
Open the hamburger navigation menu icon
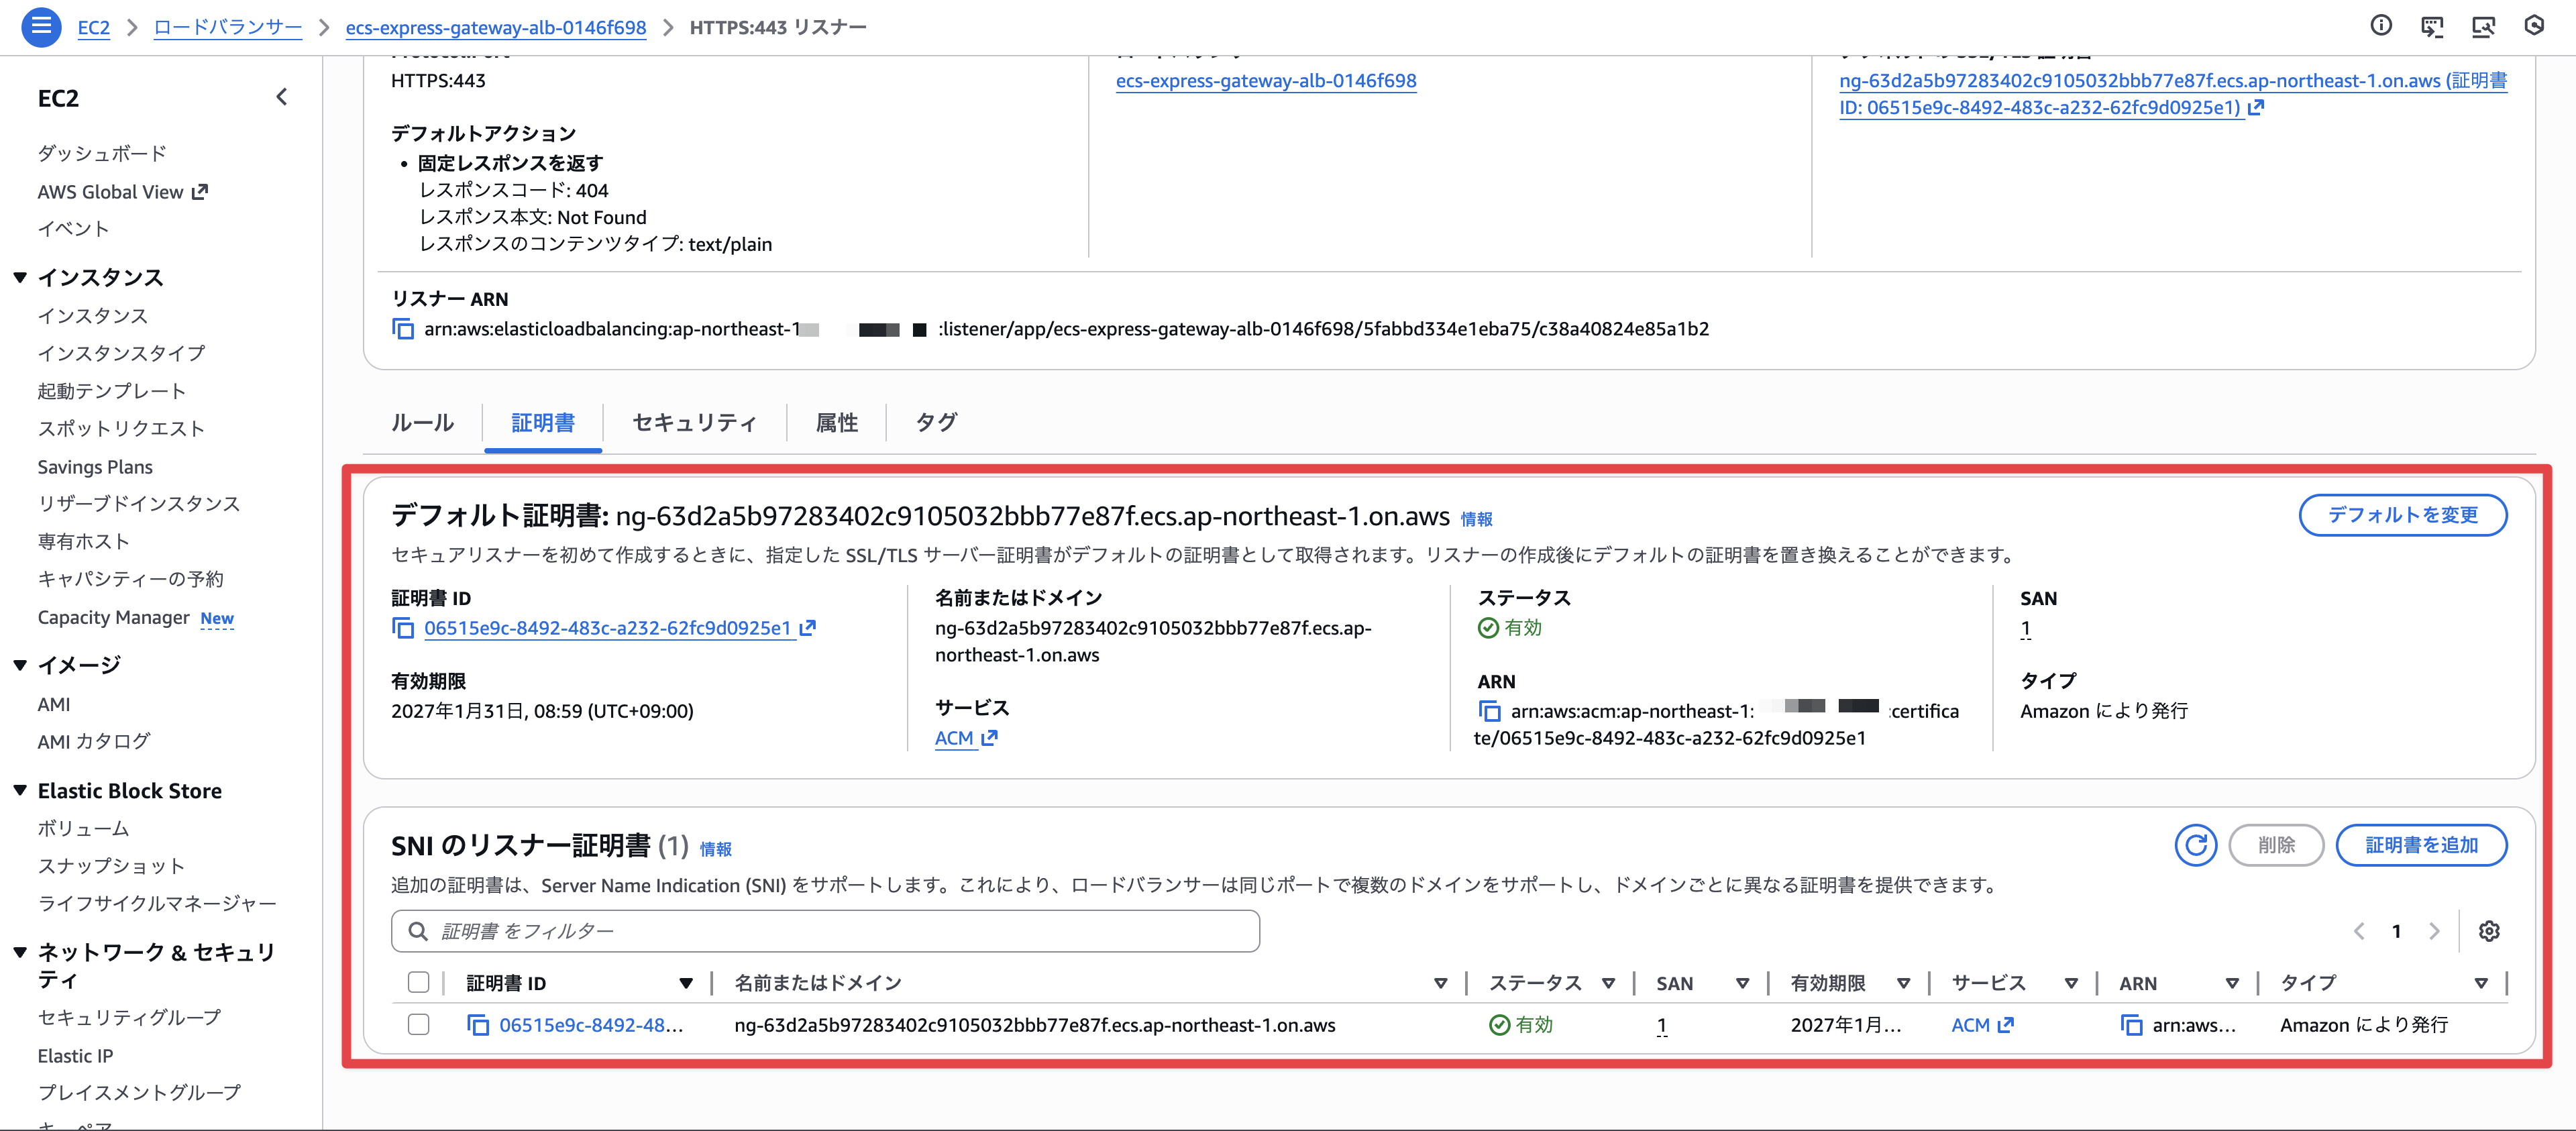click(41, 26)
